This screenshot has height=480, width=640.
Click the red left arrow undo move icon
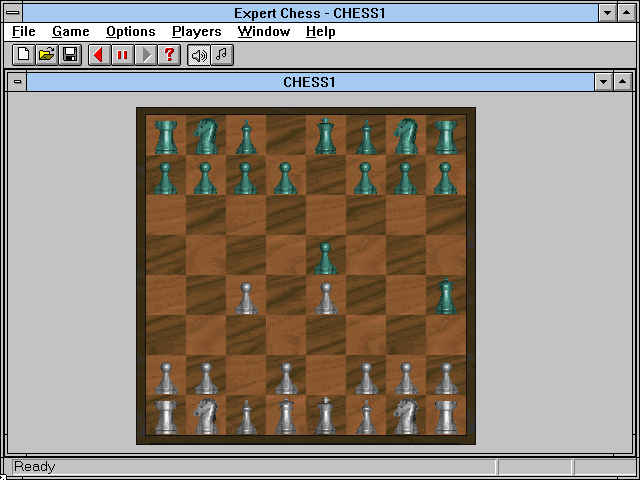click(x=99, y=55)
